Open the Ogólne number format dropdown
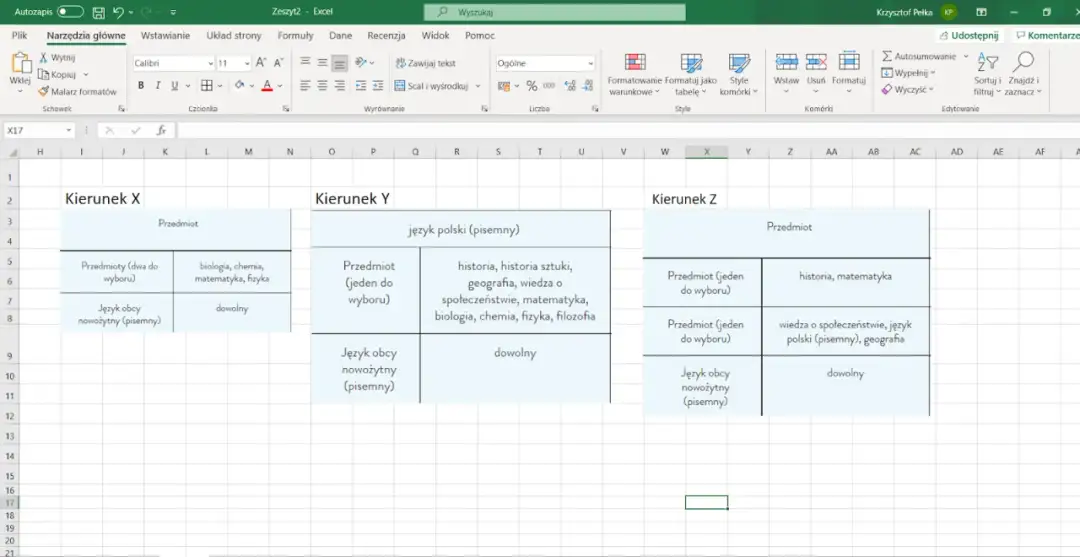The image size is (1080, 557). click(x=588, y=63)
